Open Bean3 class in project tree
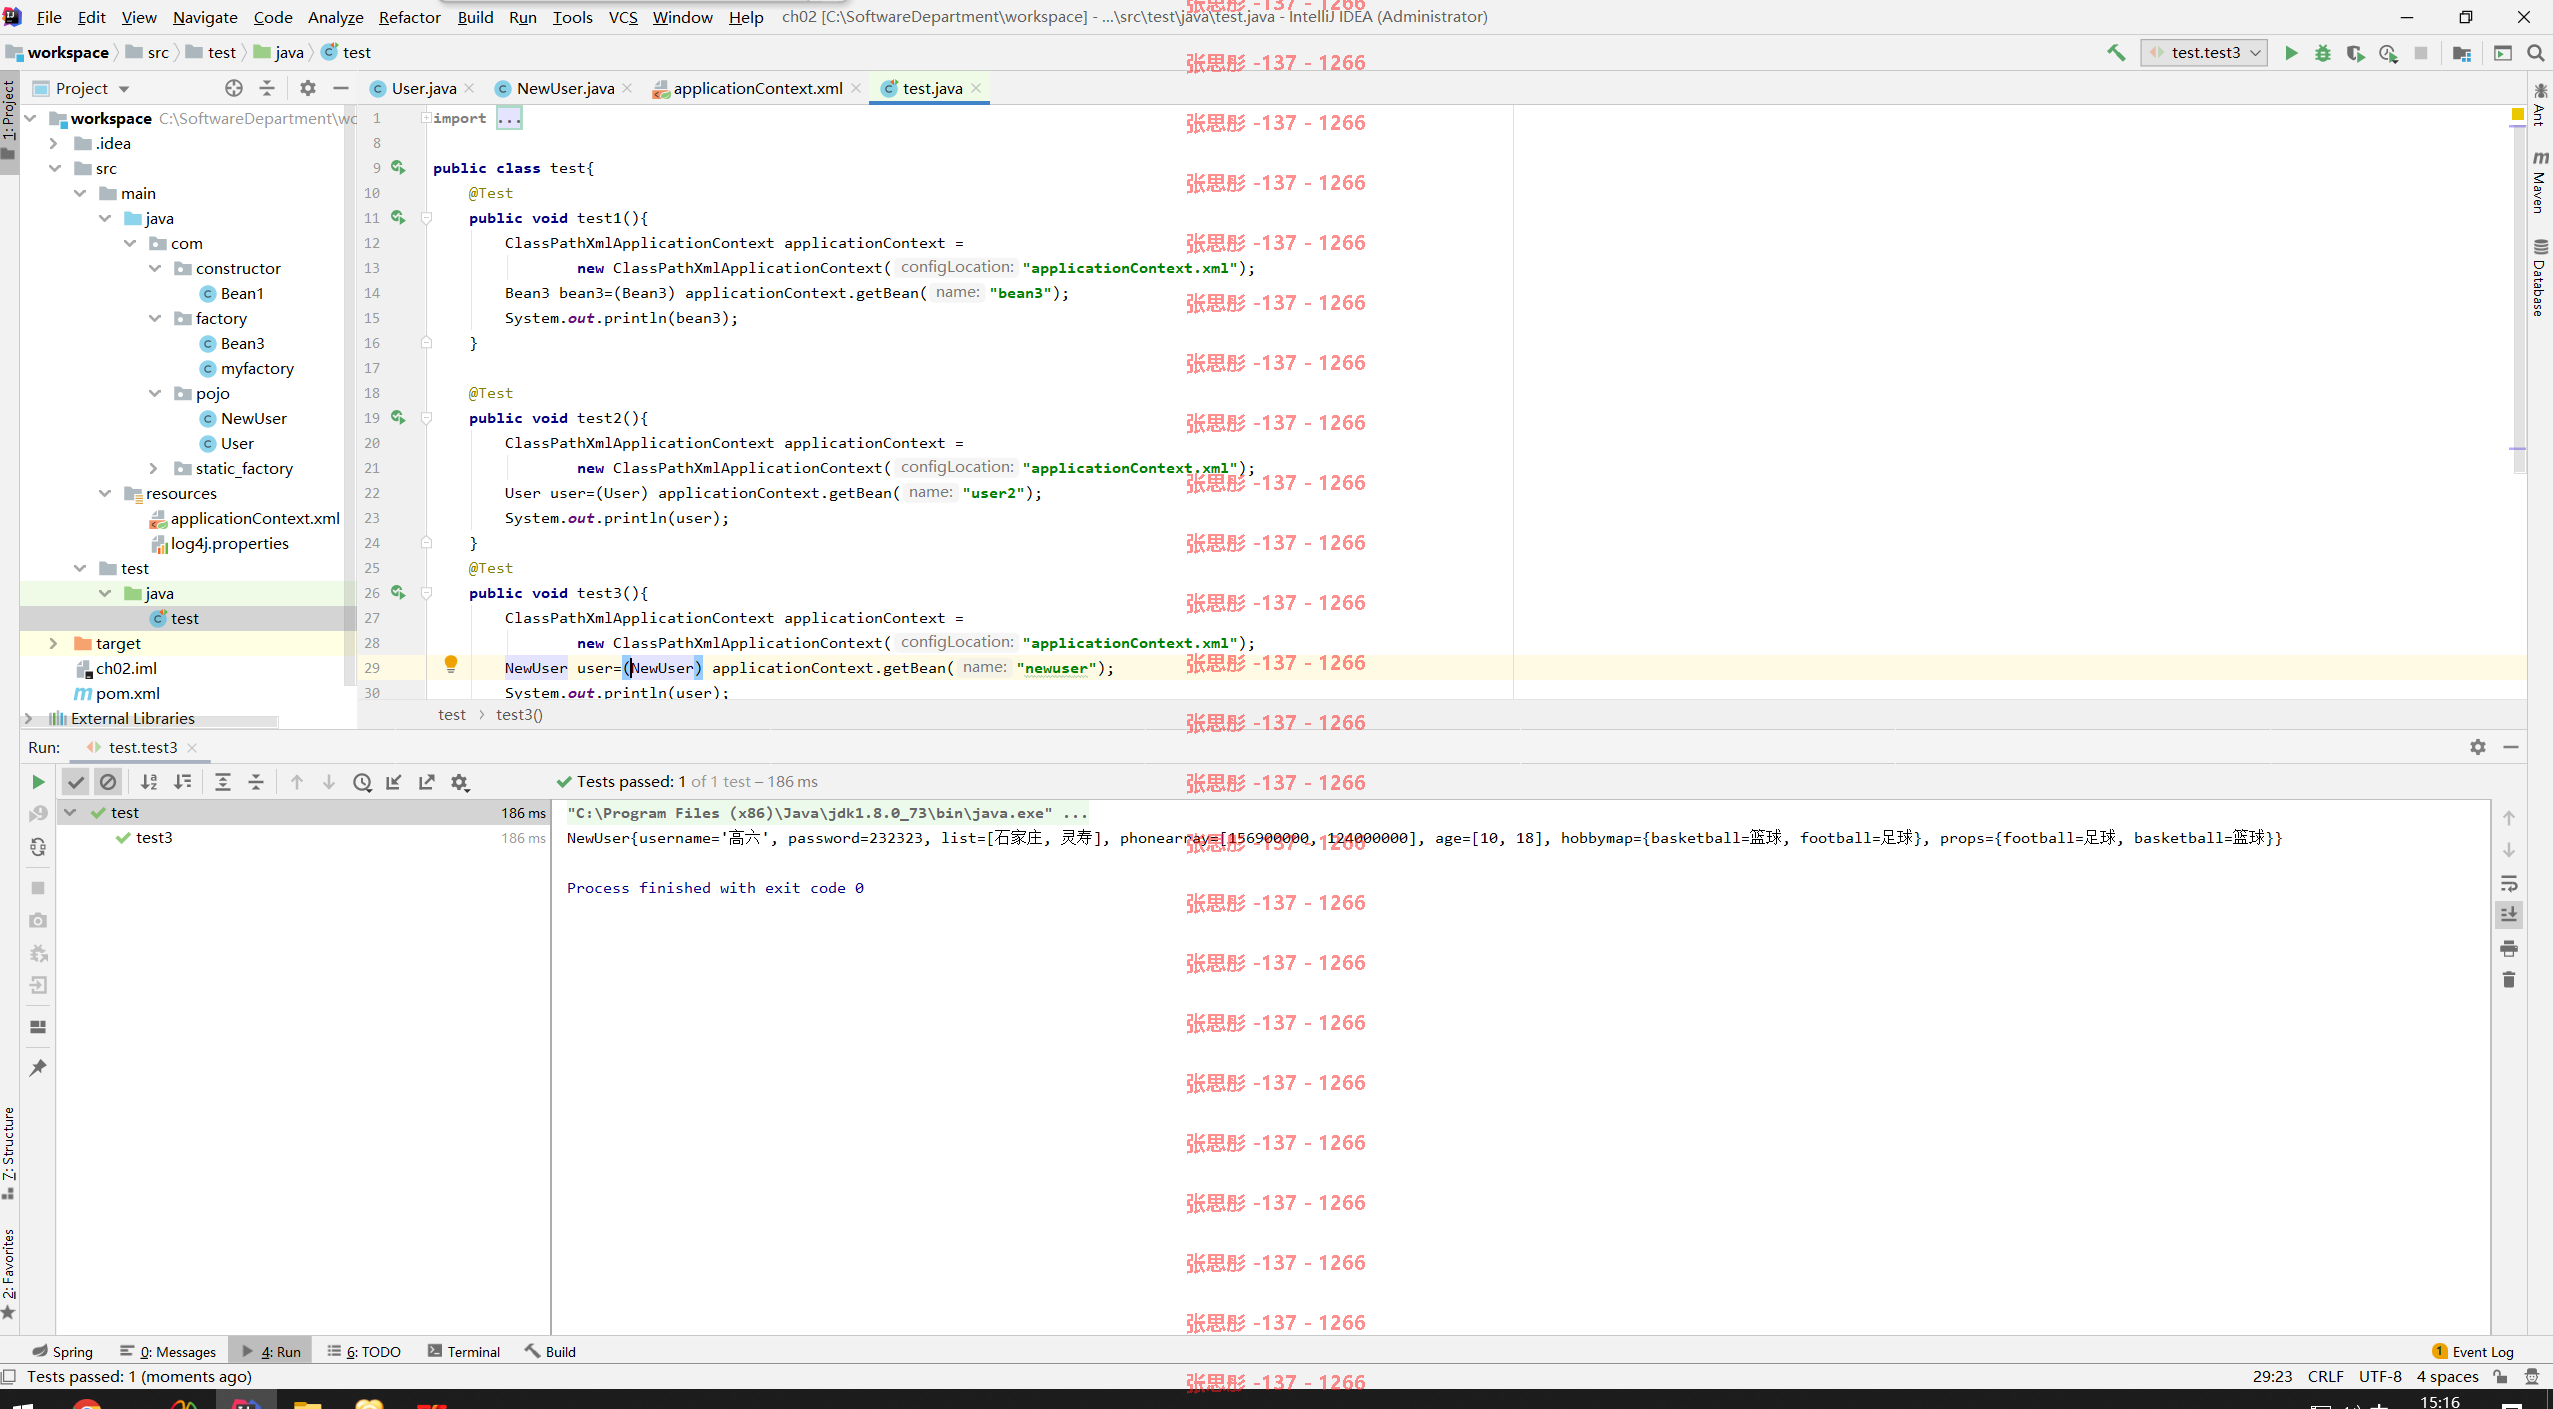The image size is (2553, 1409). coord(242,343)
